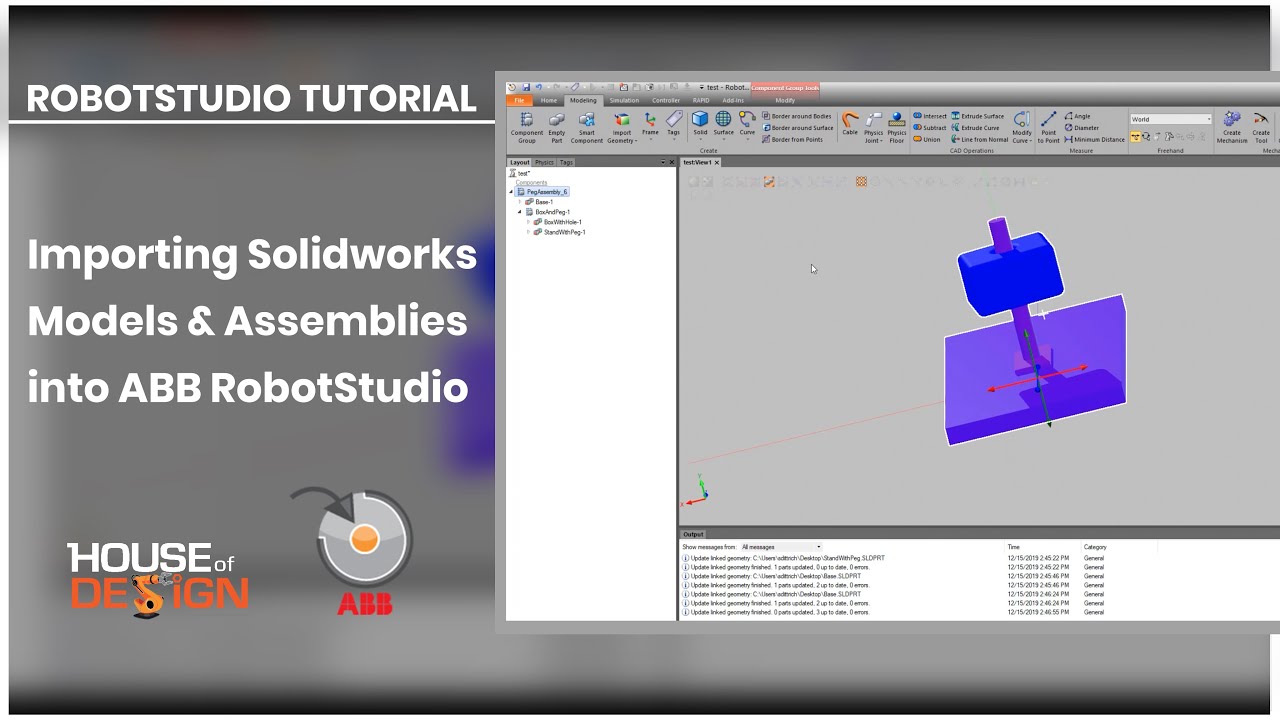Toggle the Freehand Move tool
Image resolution: width=1280 pixels, height=720 pixels.
(1135, 137)
